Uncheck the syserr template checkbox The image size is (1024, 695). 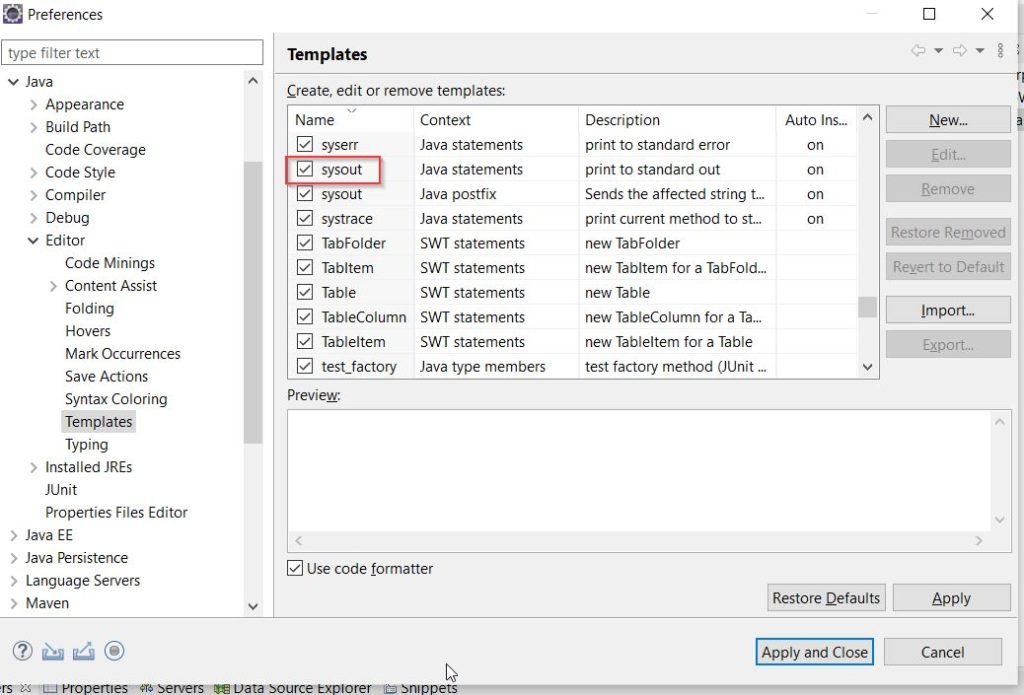click(x=305, y=145)
